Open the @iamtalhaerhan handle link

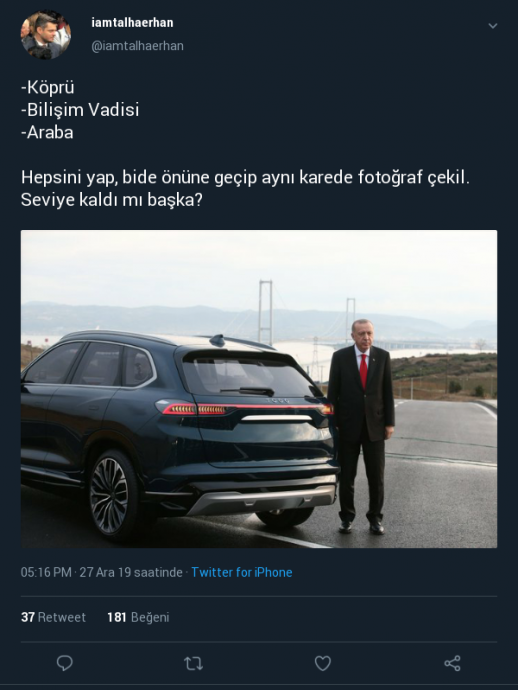(137, 46)
